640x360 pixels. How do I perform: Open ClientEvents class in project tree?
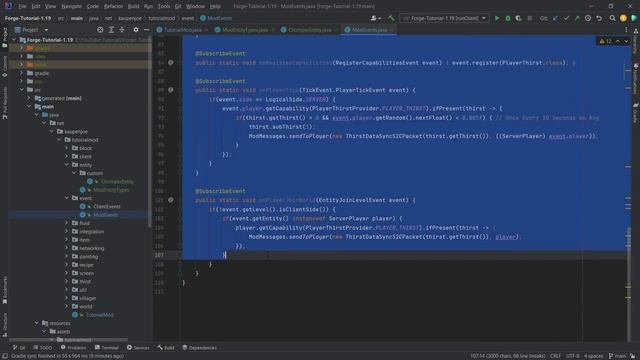(107, 207)
